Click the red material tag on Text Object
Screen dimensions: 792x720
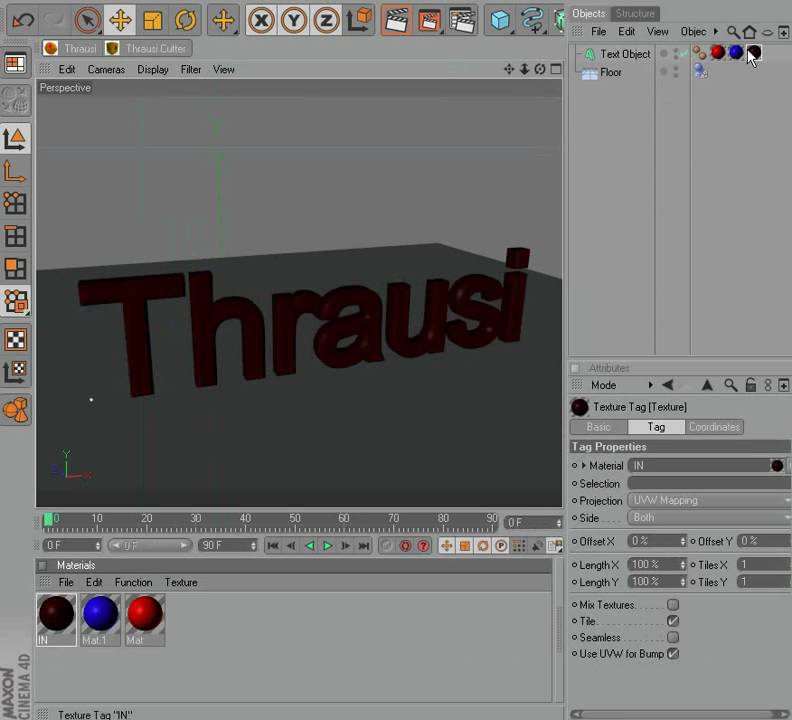click(x=717, y=52)
